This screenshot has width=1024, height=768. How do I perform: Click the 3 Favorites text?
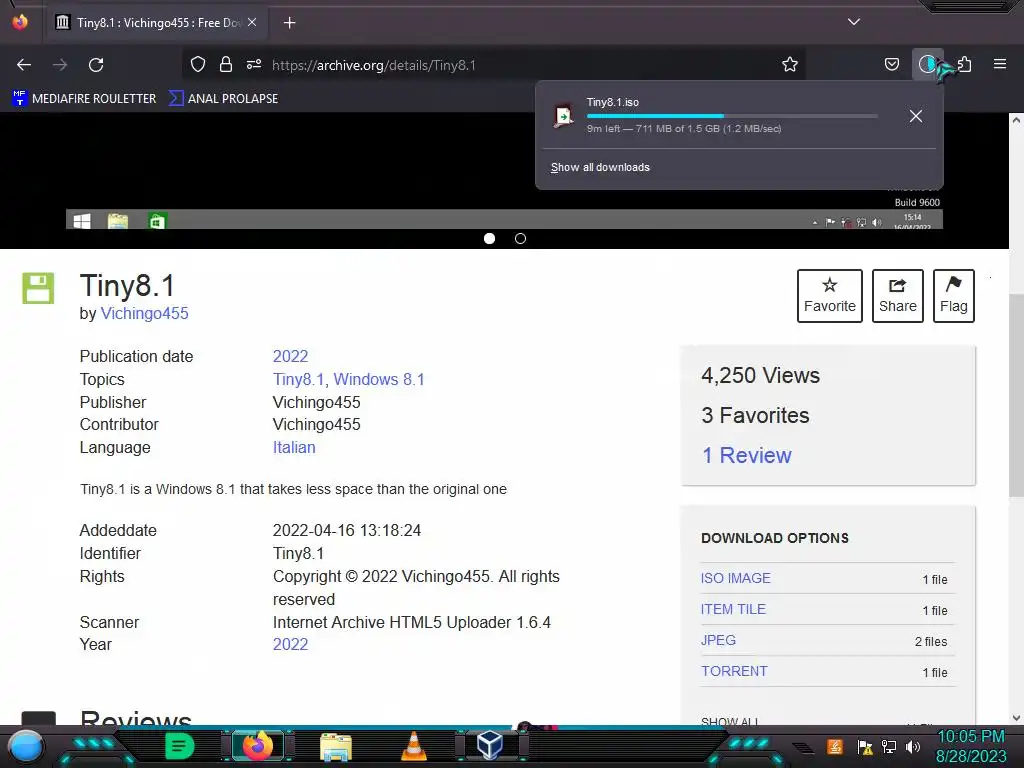[755, 415]
